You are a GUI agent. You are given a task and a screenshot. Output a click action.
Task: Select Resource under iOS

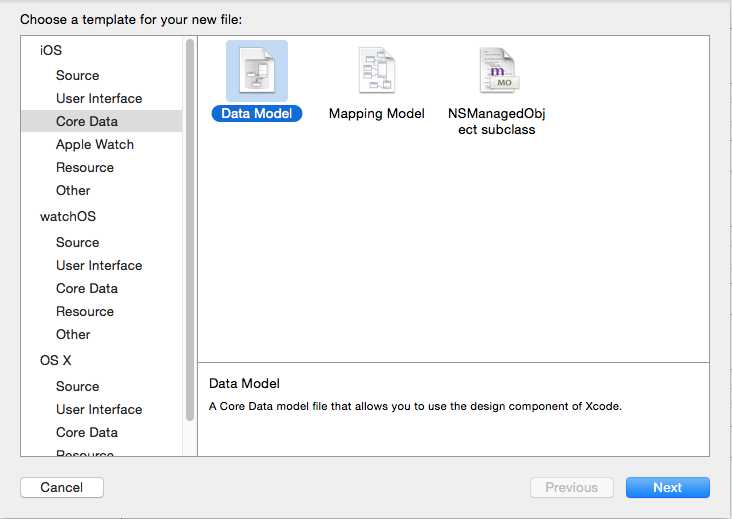(85, 167)
